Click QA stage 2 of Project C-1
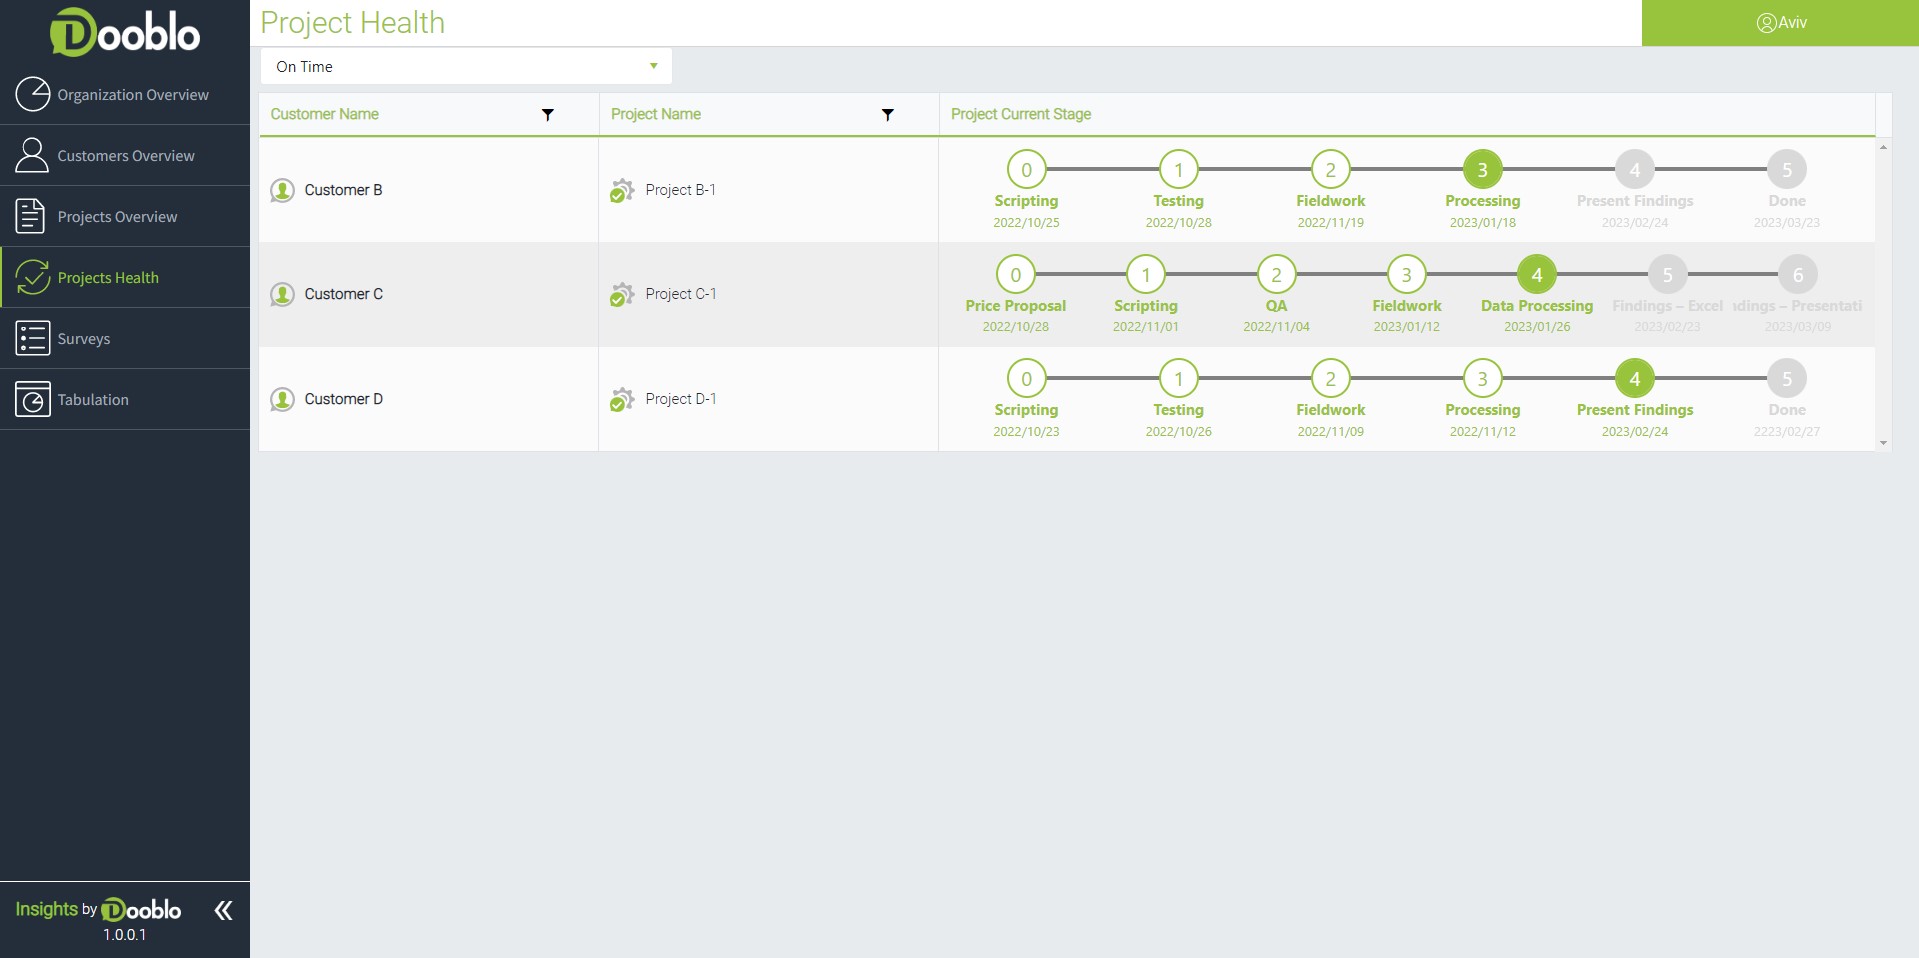Viewport: 1919px width, 958px height. pos(1276,274)
